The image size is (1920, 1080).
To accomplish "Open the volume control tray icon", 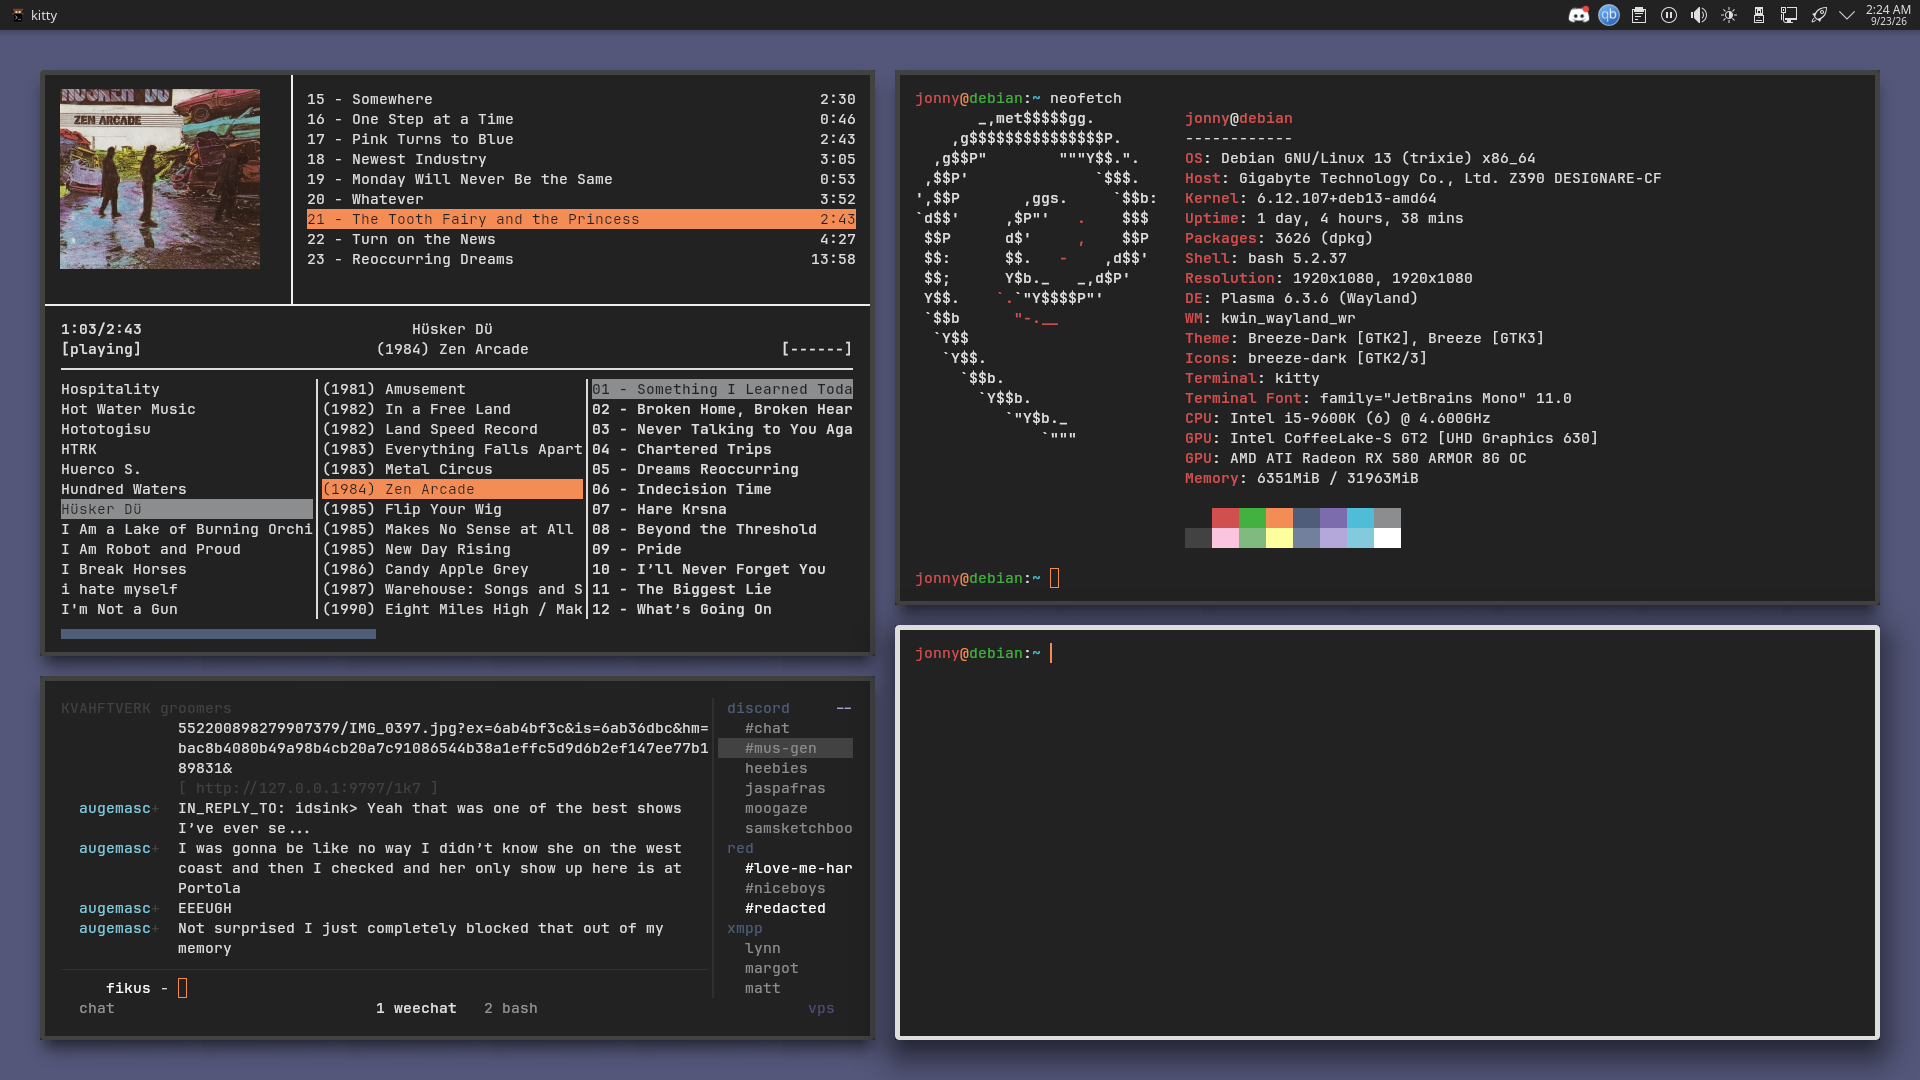I will pos(1698,15).
